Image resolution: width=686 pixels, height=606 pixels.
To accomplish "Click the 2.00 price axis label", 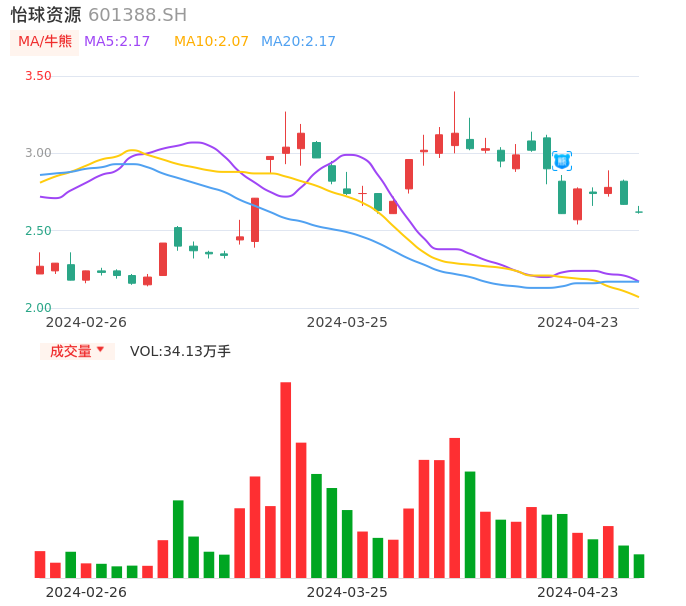I will [38, 308].
